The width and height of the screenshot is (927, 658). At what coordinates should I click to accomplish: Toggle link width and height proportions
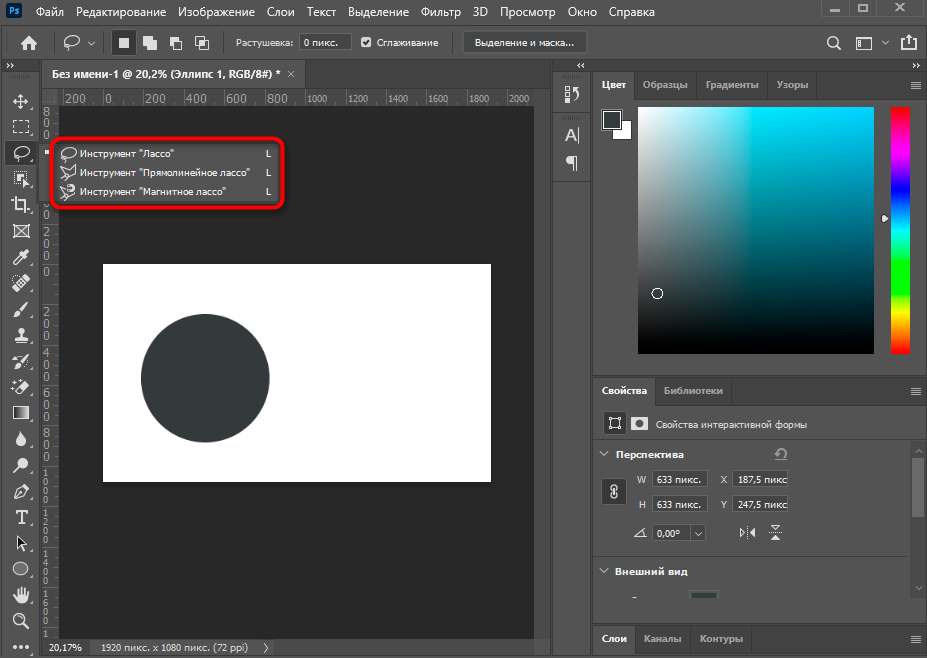click(613, 492)
